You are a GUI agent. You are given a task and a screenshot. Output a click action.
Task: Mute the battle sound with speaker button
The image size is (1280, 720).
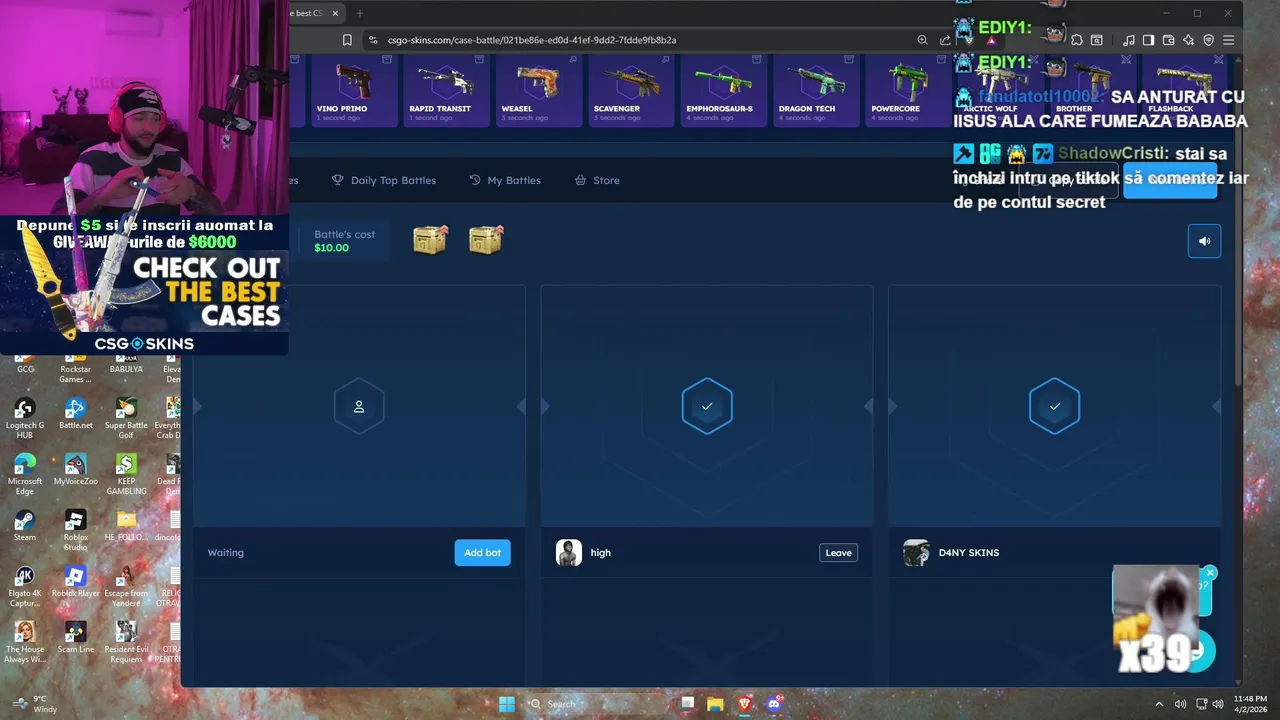[1204, 241]
